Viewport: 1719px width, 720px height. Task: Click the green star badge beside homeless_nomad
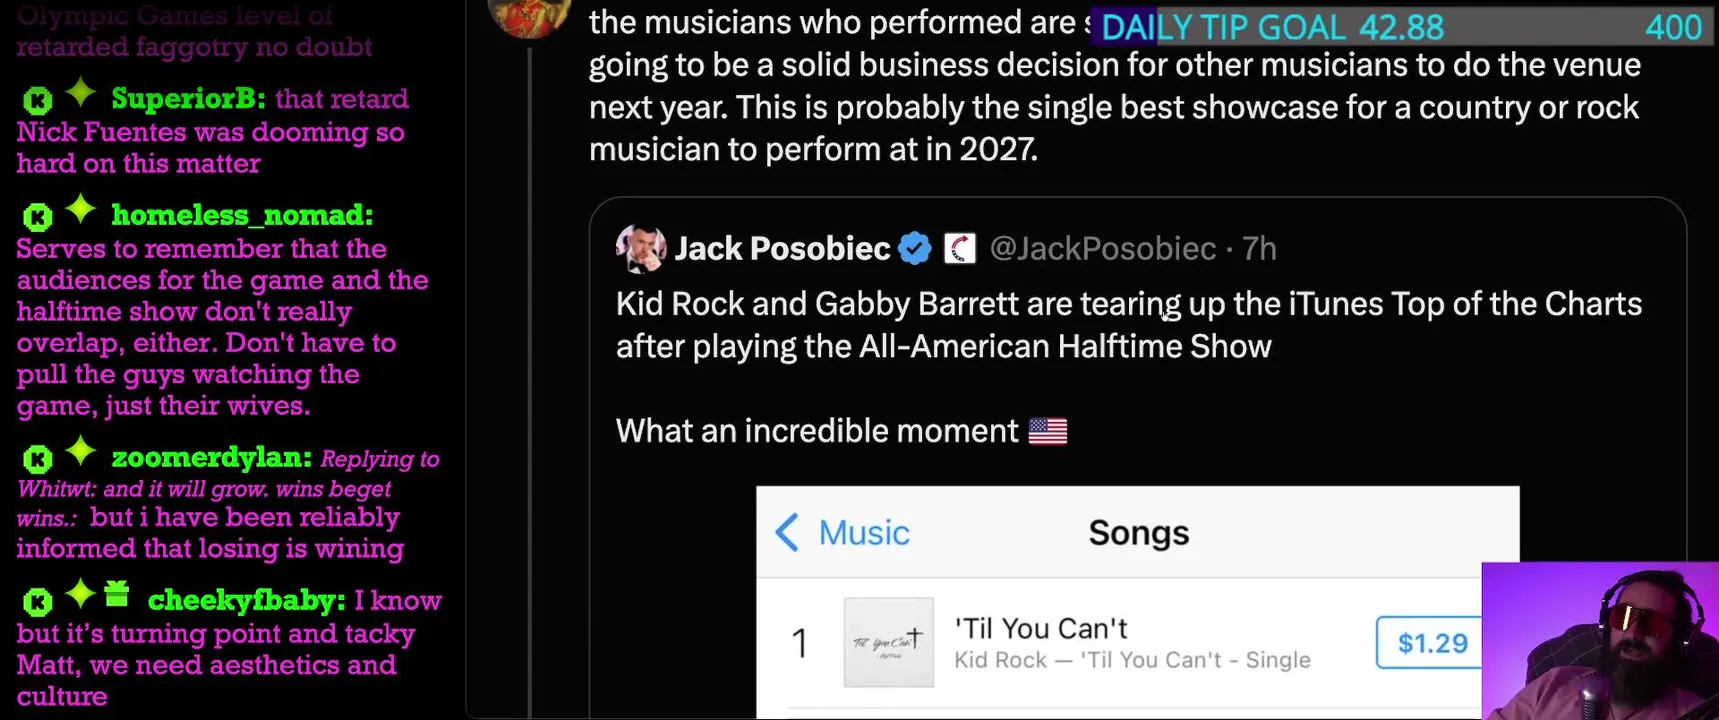coord(80,211)
